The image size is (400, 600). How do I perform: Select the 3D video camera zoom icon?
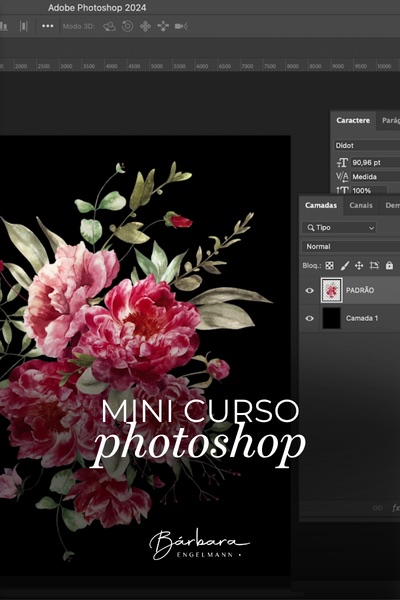[181, 26]
